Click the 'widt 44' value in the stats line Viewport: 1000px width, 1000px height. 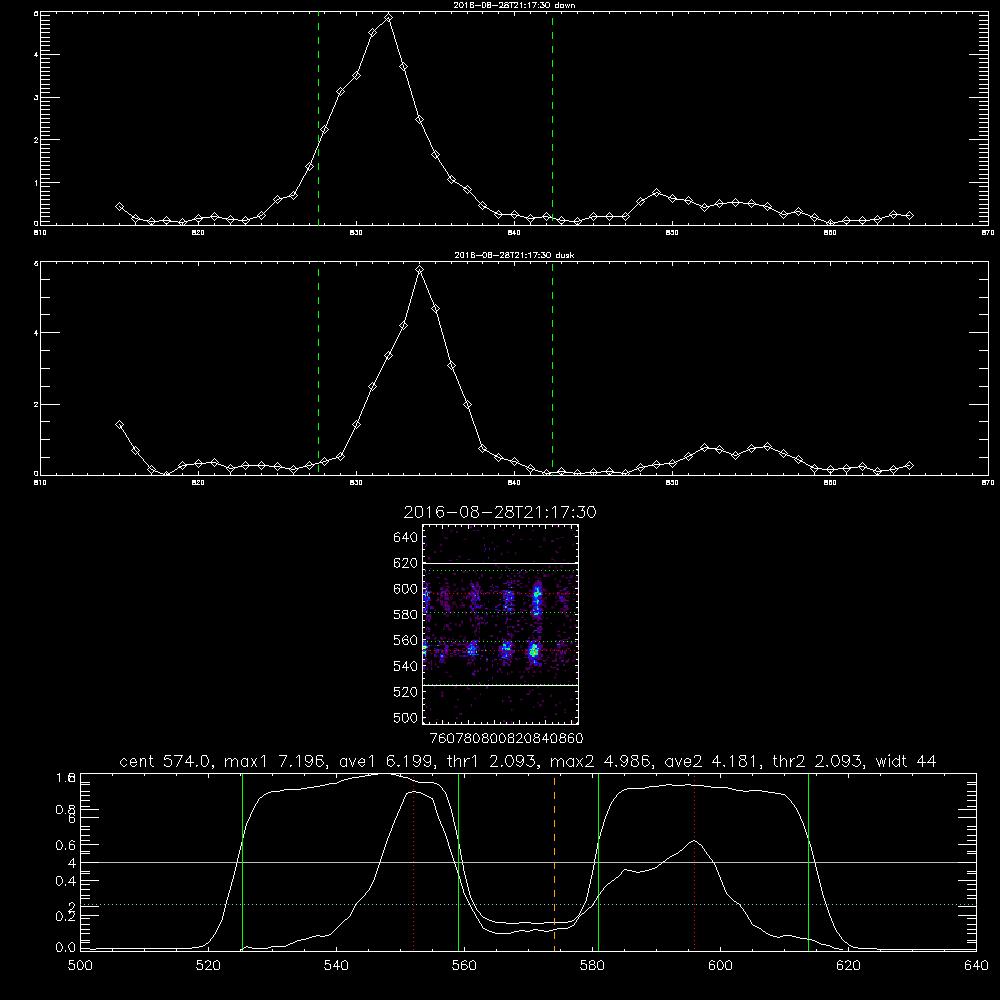coord(906,761)
